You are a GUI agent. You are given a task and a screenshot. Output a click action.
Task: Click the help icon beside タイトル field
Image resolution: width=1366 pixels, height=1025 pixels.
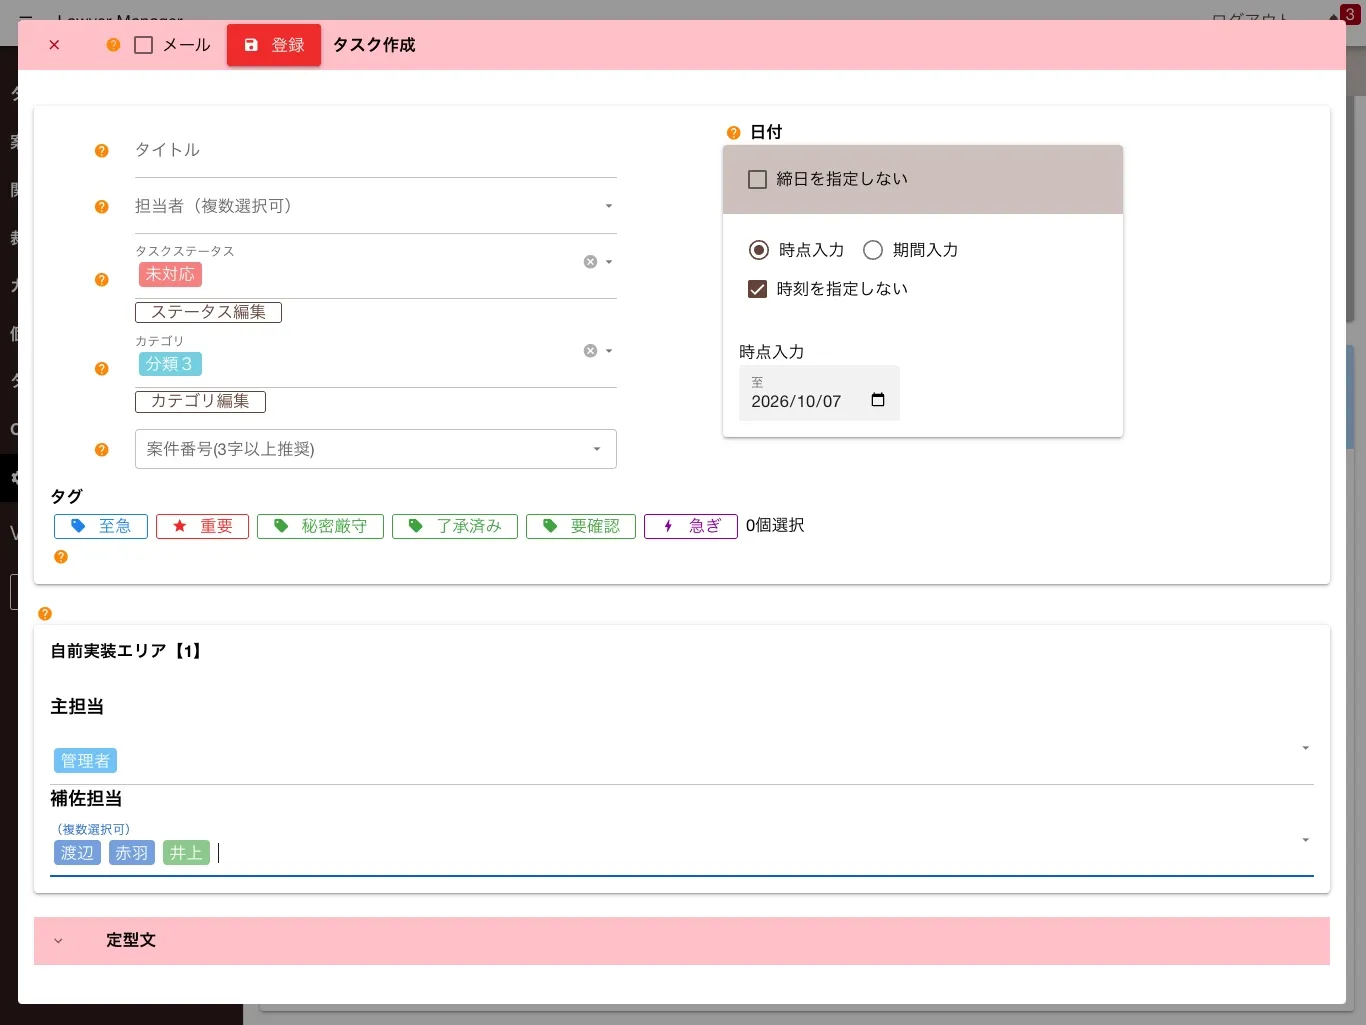[x=101, y=151]
